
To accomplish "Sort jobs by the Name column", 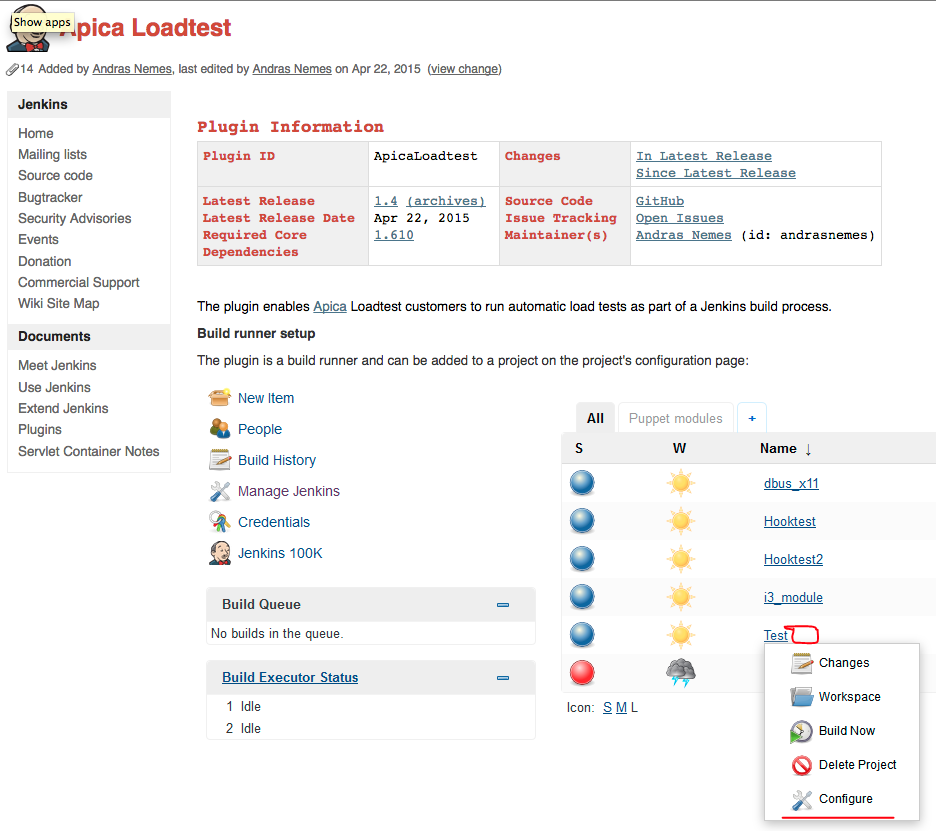I will point(785,448).
